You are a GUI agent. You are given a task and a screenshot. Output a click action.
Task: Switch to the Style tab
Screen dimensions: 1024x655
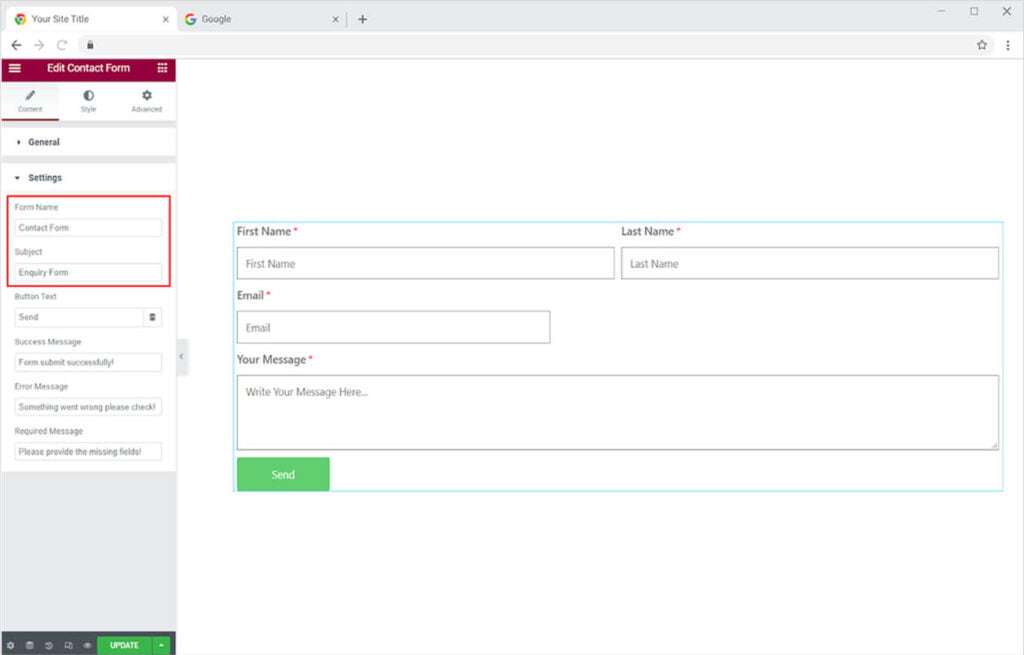88,101
